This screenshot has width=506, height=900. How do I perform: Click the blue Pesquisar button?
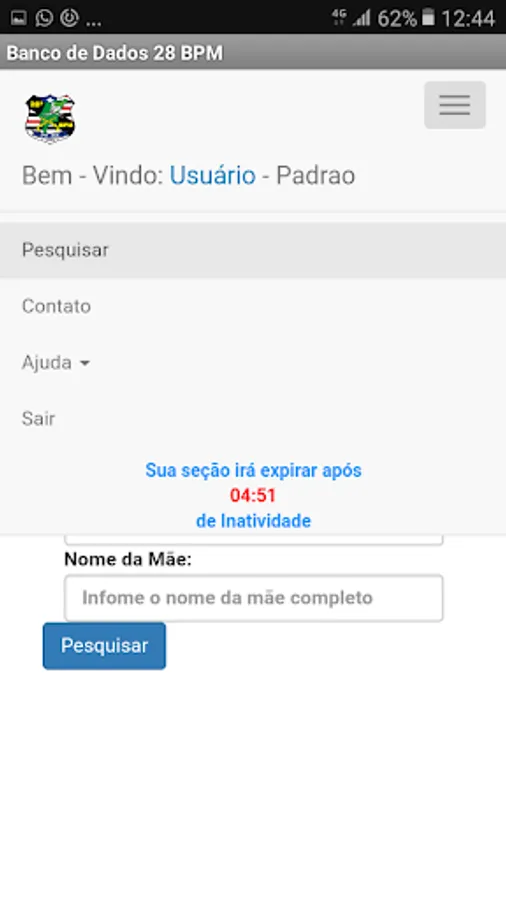coord(104,646)
